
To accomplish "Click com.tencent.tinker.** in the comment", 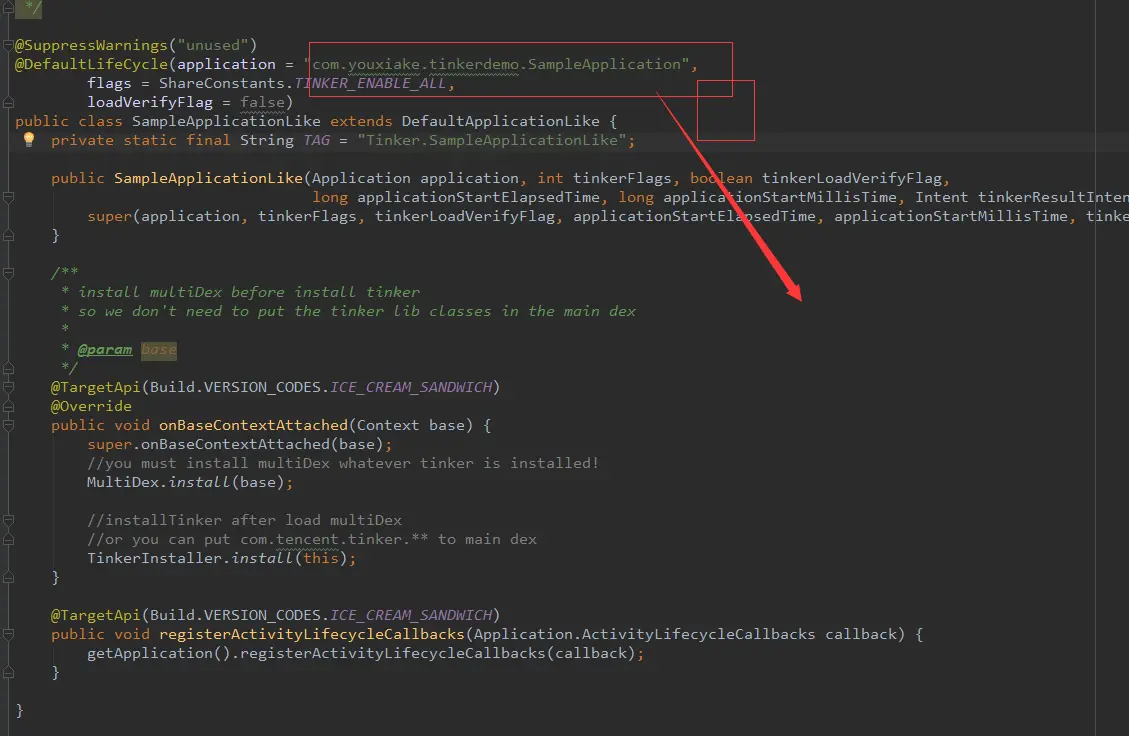I will (x=334, y=539).
